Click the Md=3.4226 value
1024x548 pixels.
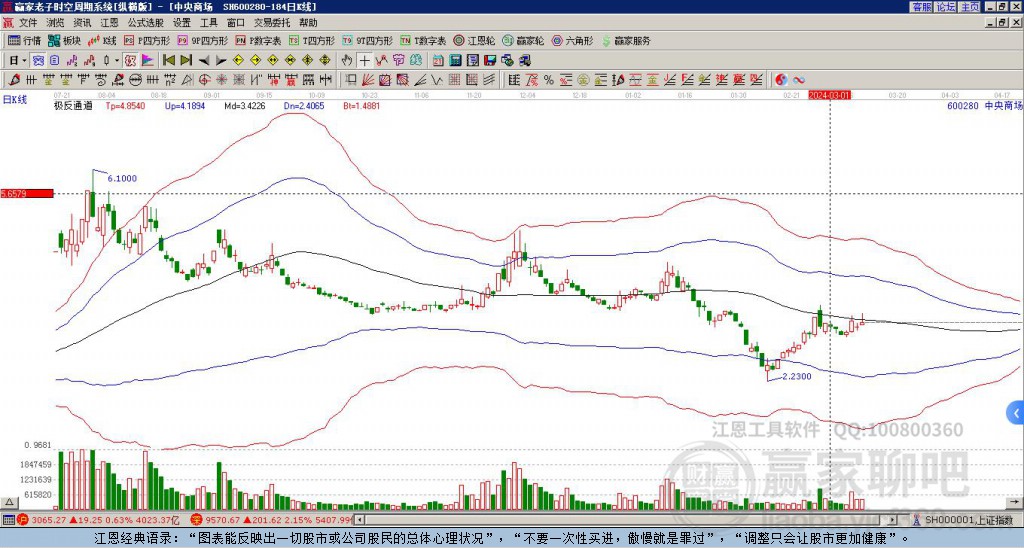[x=245, y=106]
